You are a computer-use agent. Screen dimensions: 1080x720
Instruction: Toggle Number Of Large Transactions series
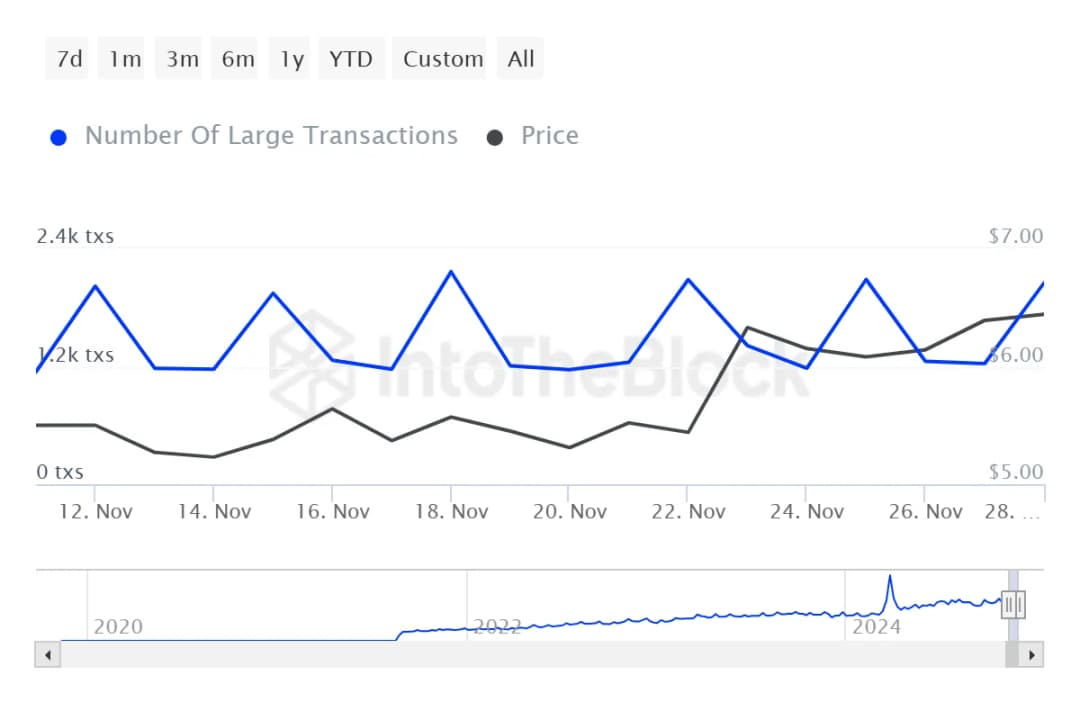tap(271, 136)
